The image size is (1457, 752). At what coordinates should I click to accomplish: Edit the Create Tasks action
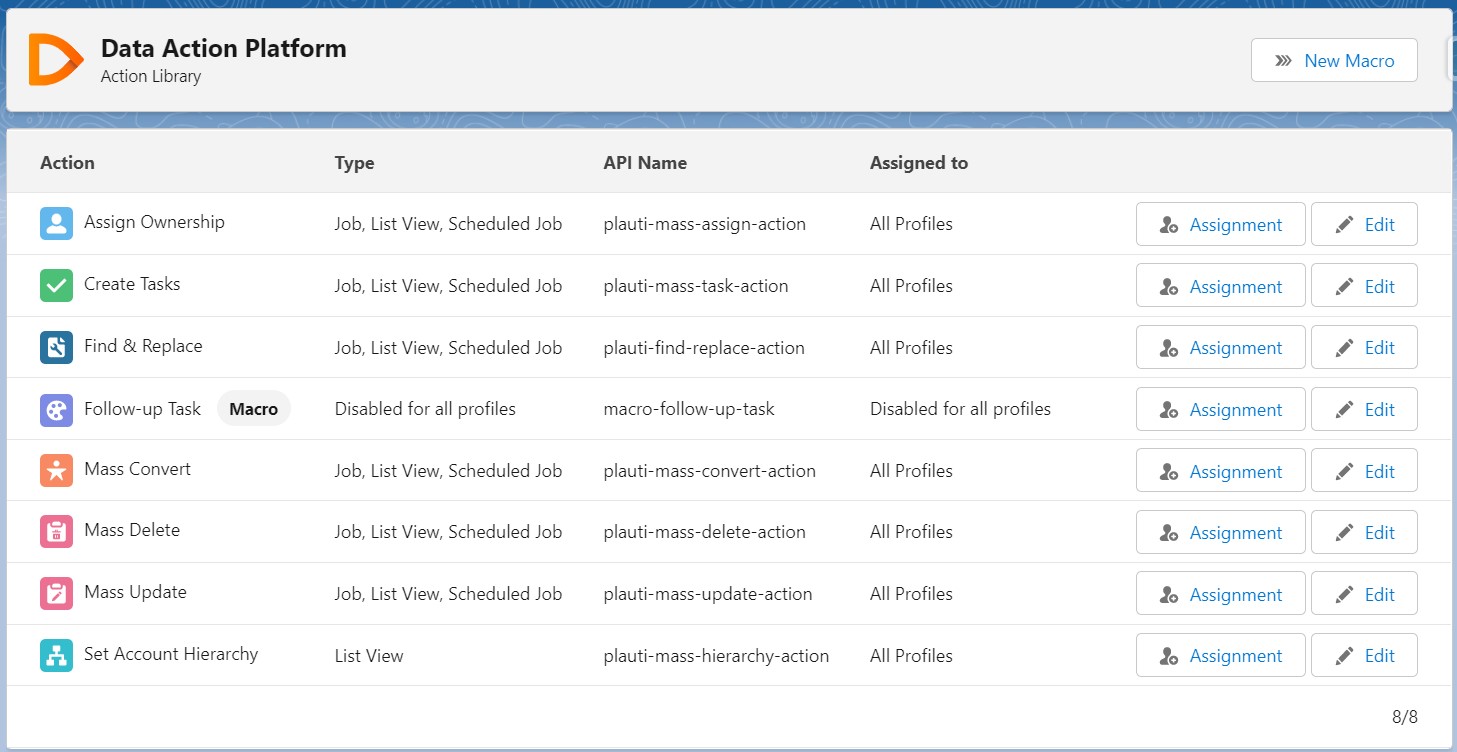(1364, 286)
